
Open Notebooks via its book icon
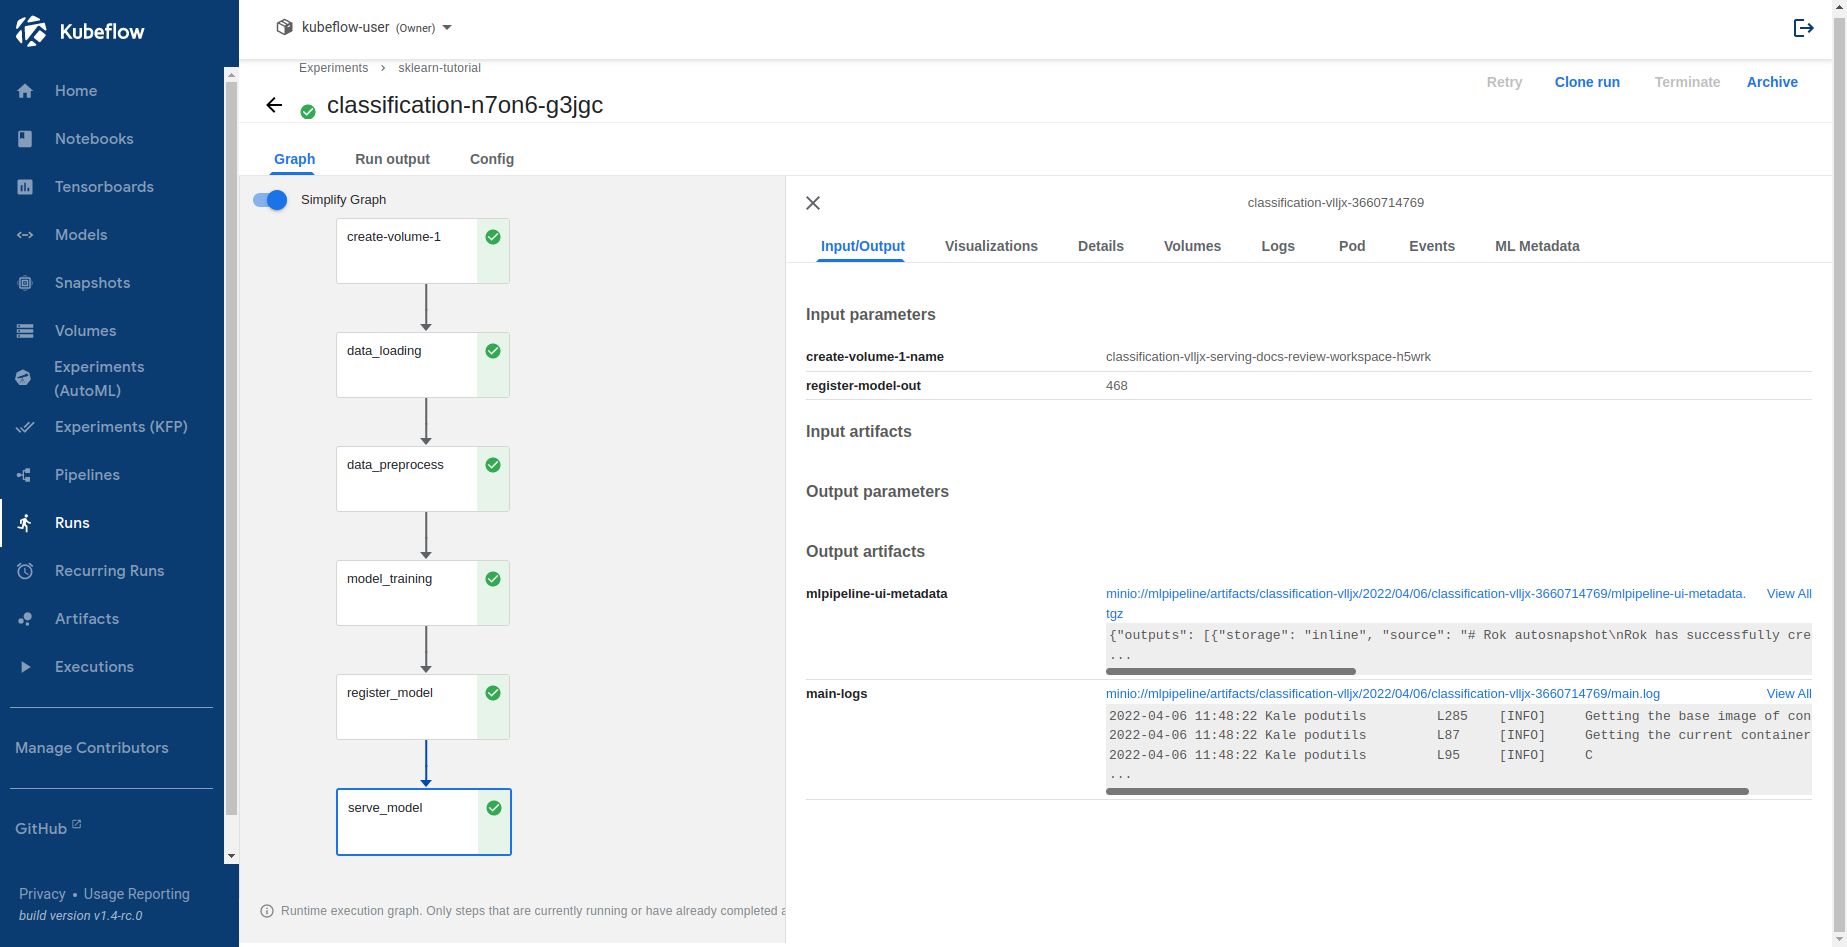(x=25, y=139)
